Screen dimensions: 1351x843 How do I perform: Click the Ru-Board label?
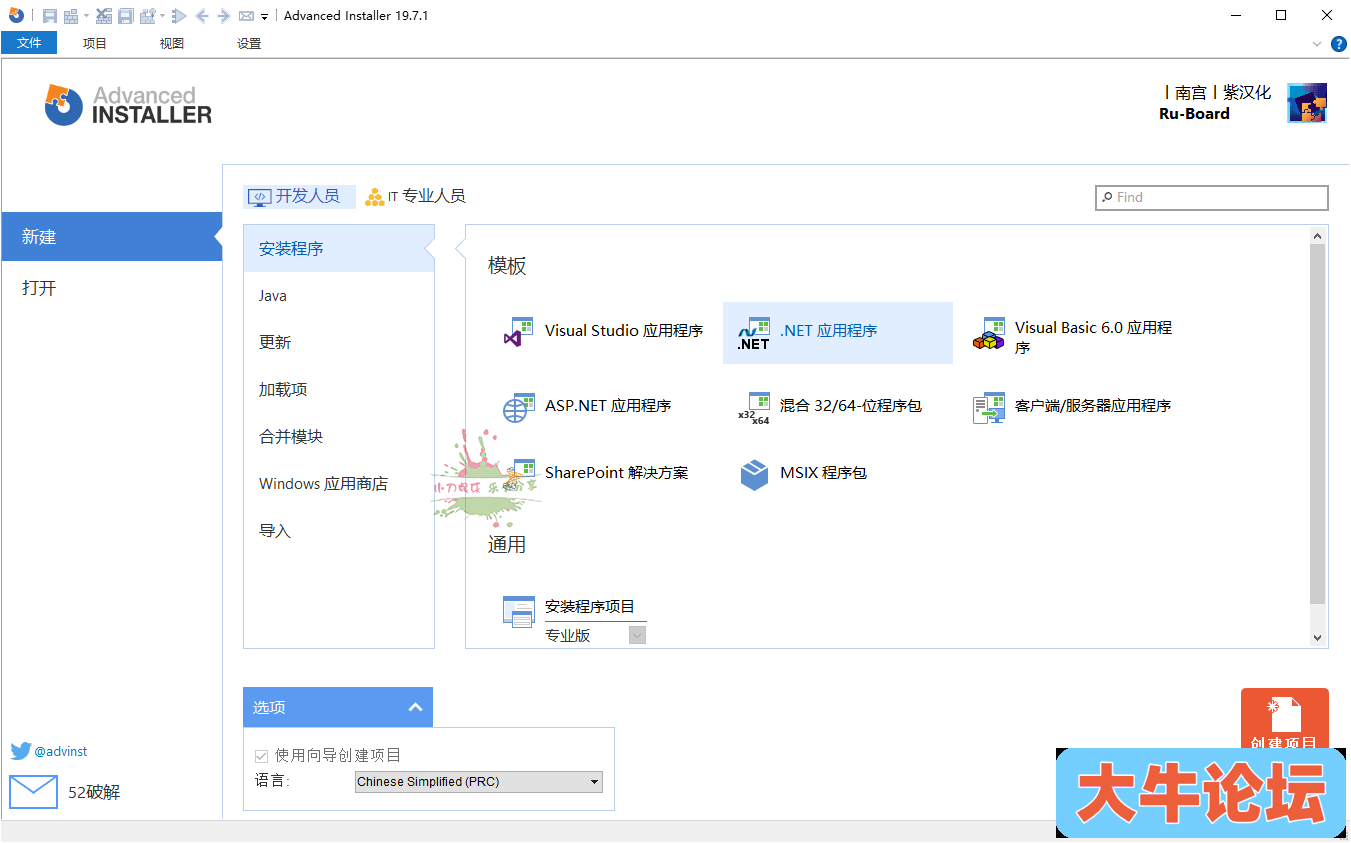[1194, 114]
